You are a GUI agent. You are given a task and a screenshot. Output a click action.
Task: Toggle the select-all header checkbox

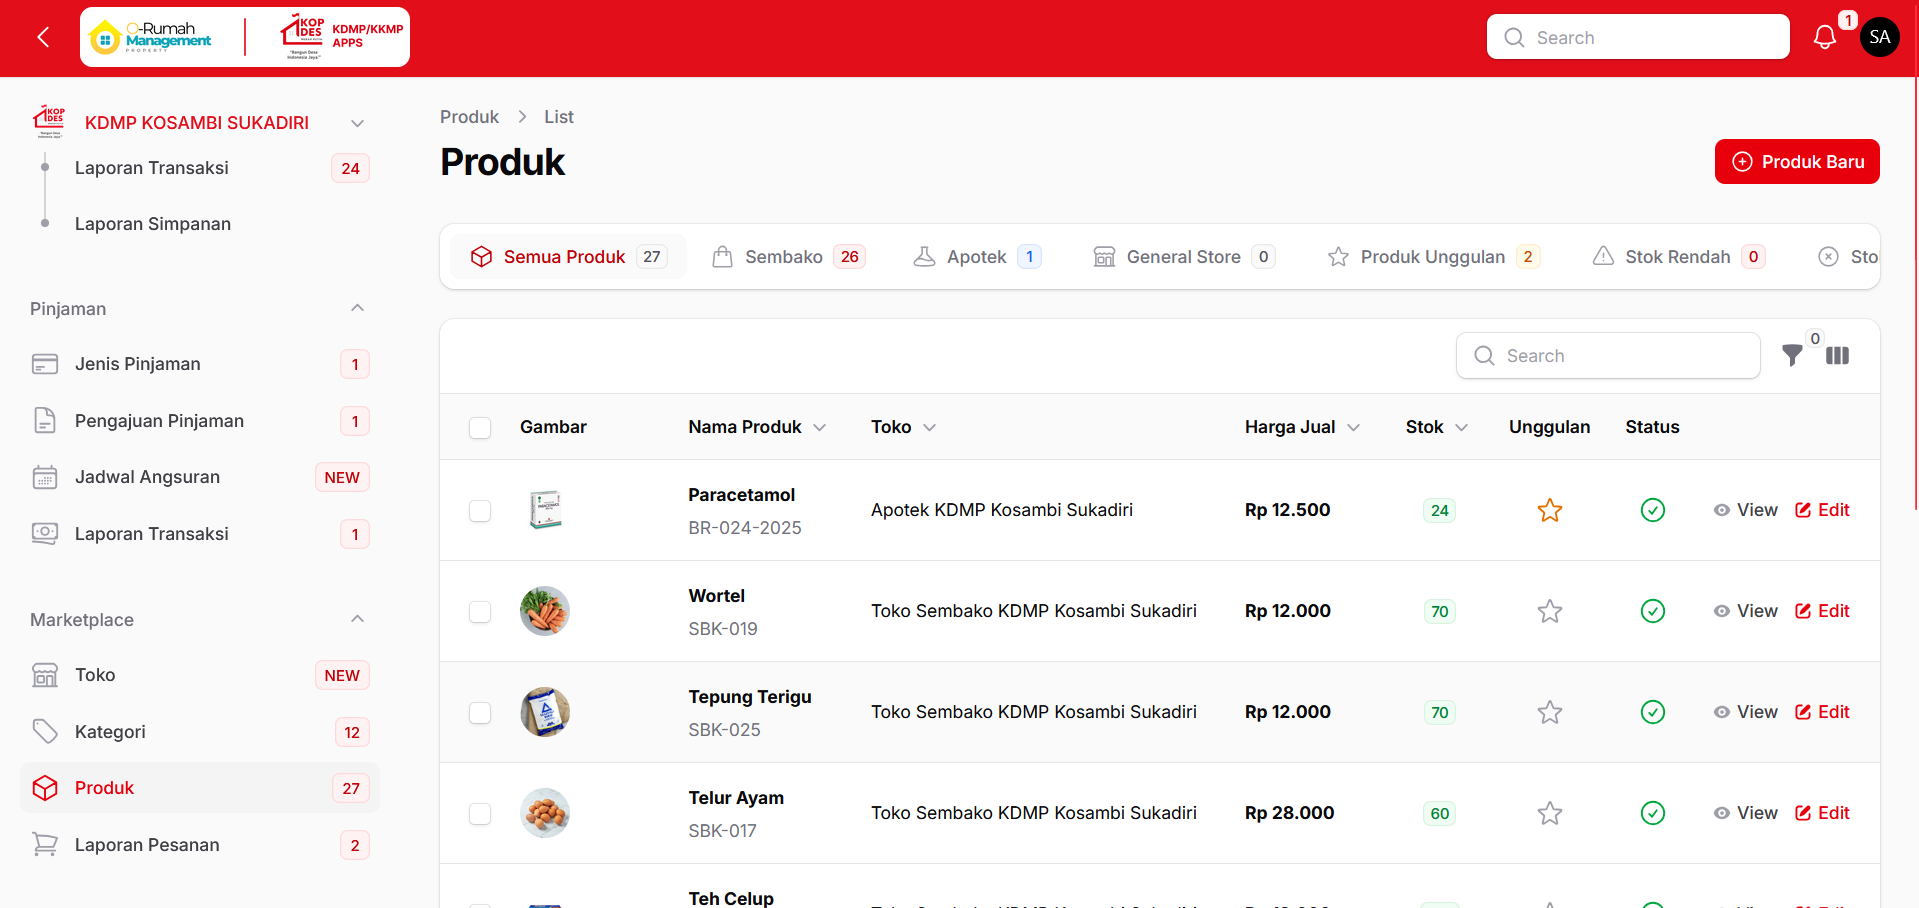coord(480,428)
